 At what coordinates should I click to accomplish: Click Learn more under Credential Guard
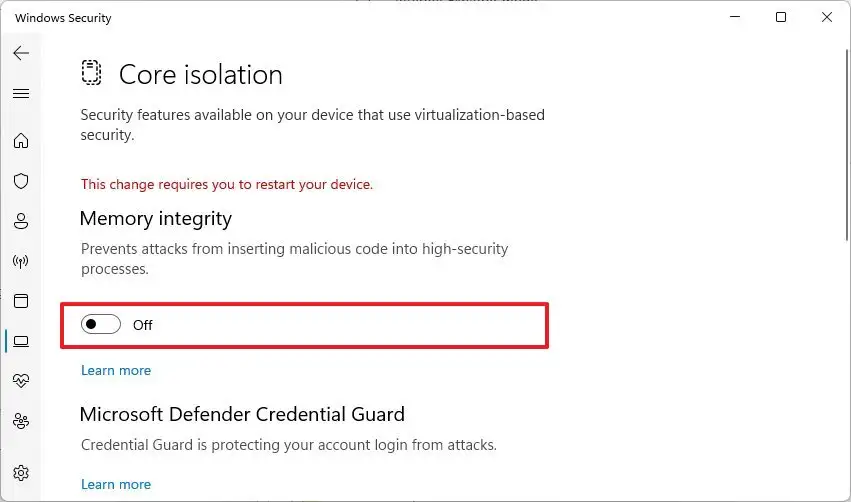116,484
